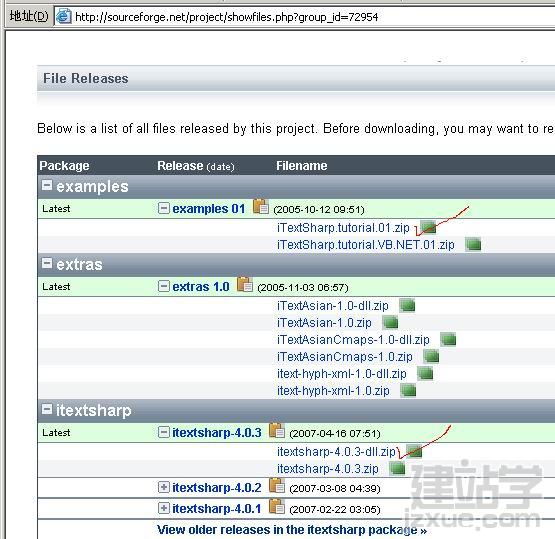Image resolution: width=555 pixels, height=539 pixels.
Task: Click release notes icon for itextsharp-4.0.1
Action: pos(276,507)
